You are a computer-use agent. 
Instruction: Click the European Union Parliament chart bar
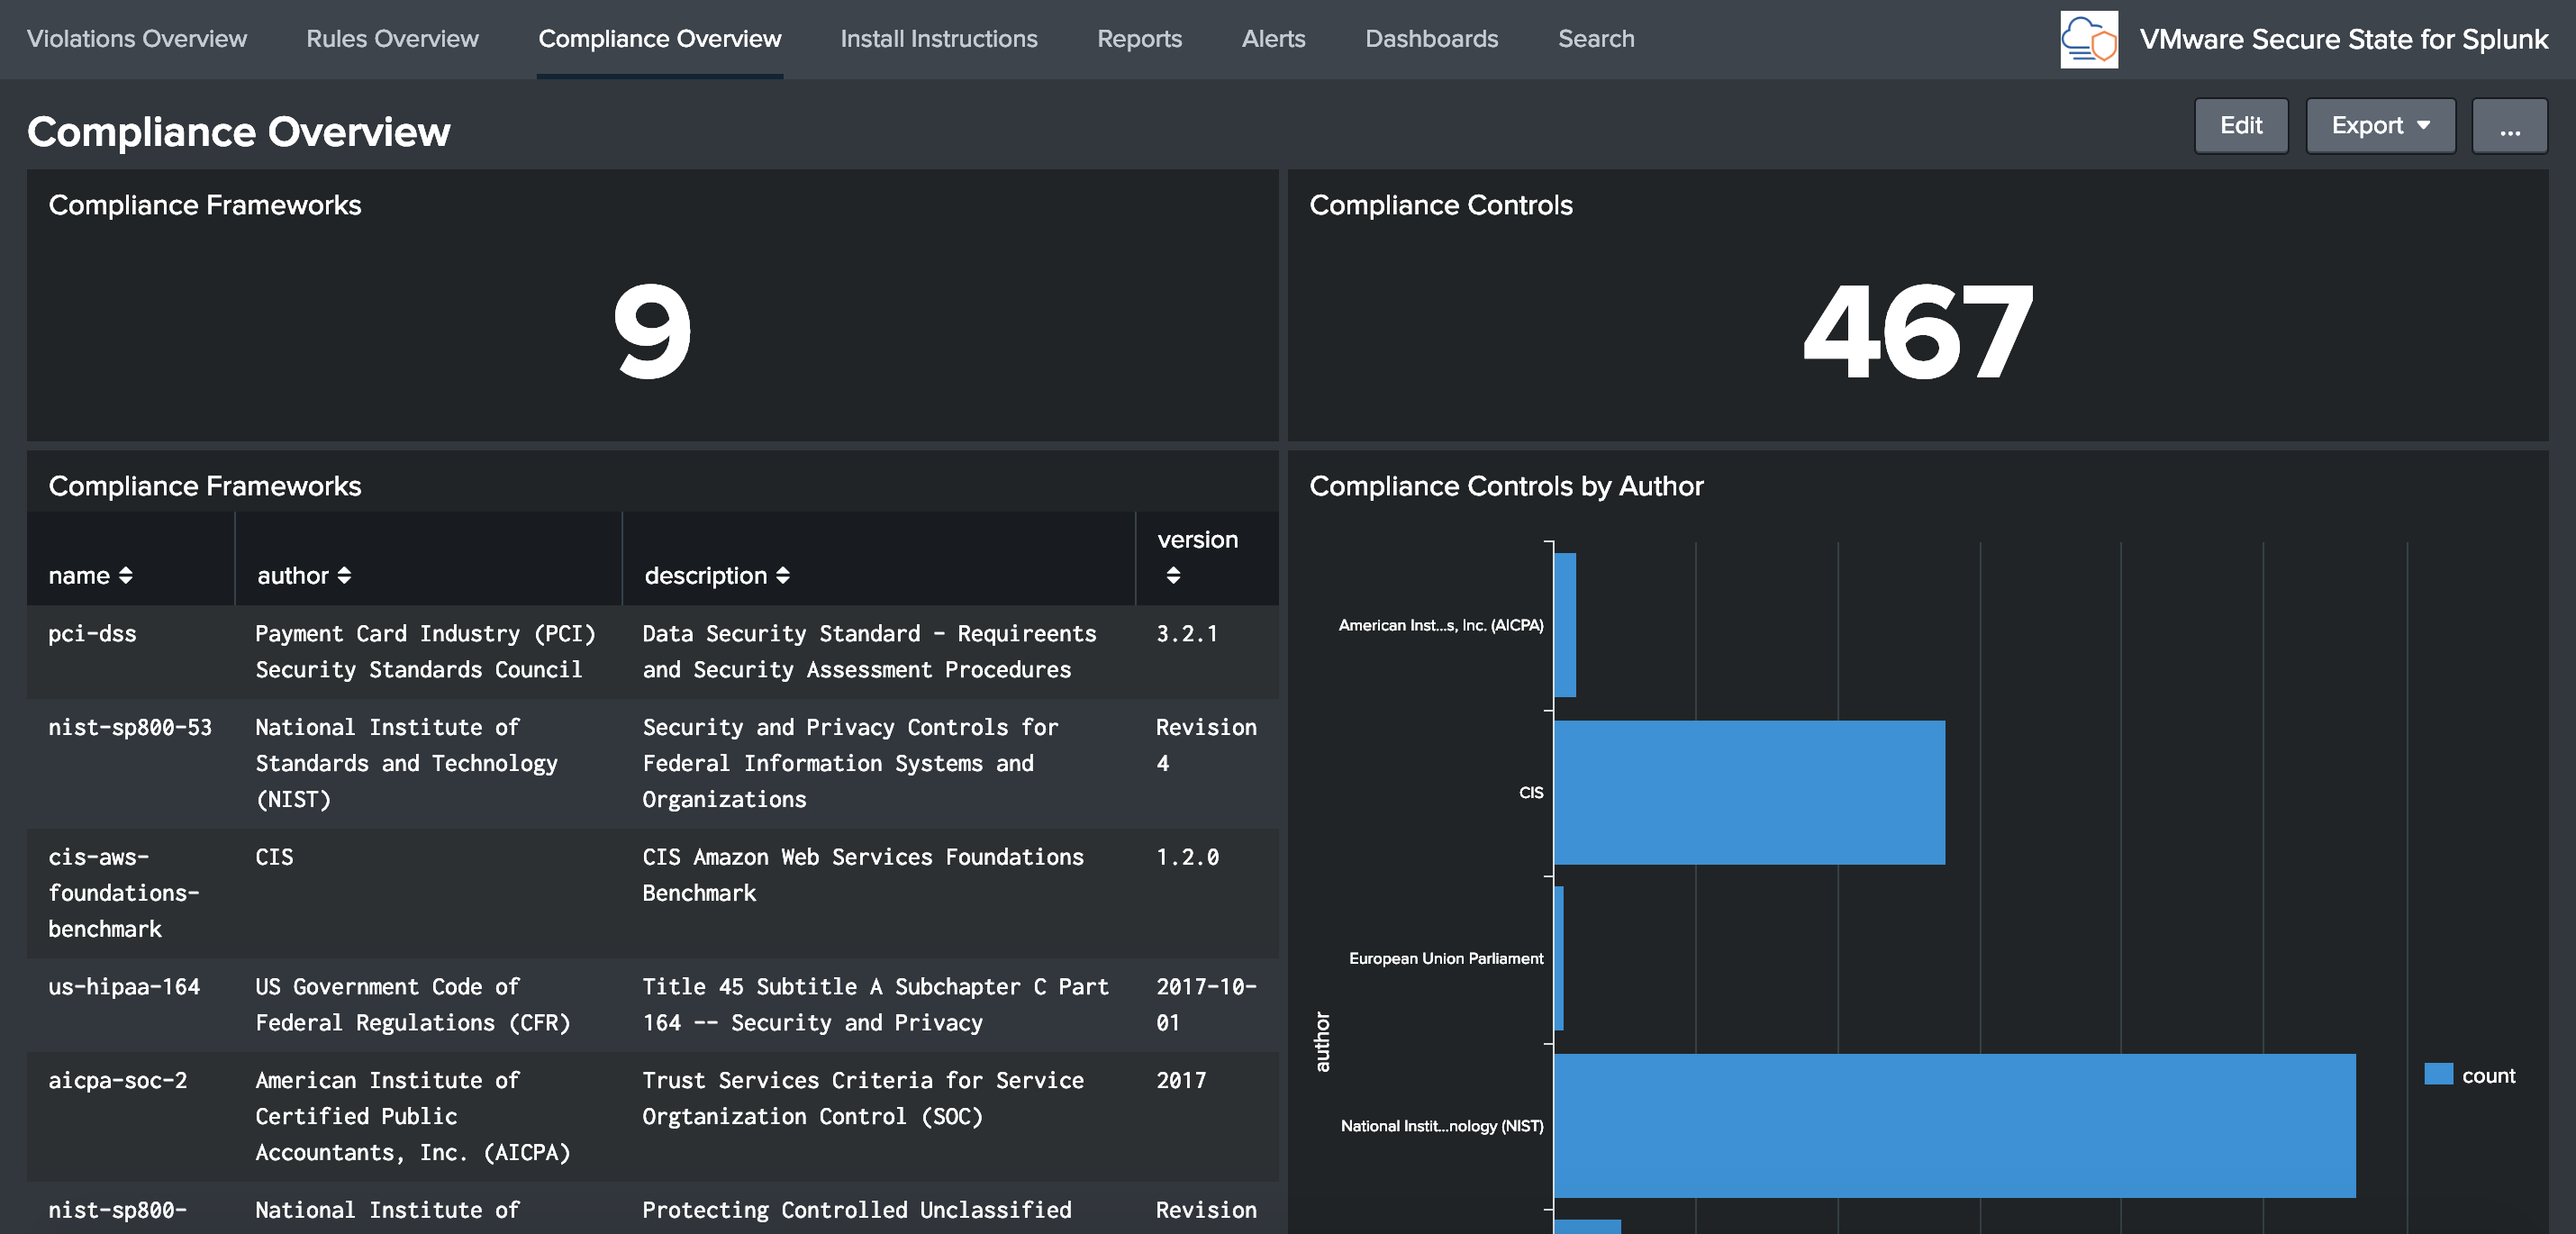pyautogui.click(x=1559, y=958)
